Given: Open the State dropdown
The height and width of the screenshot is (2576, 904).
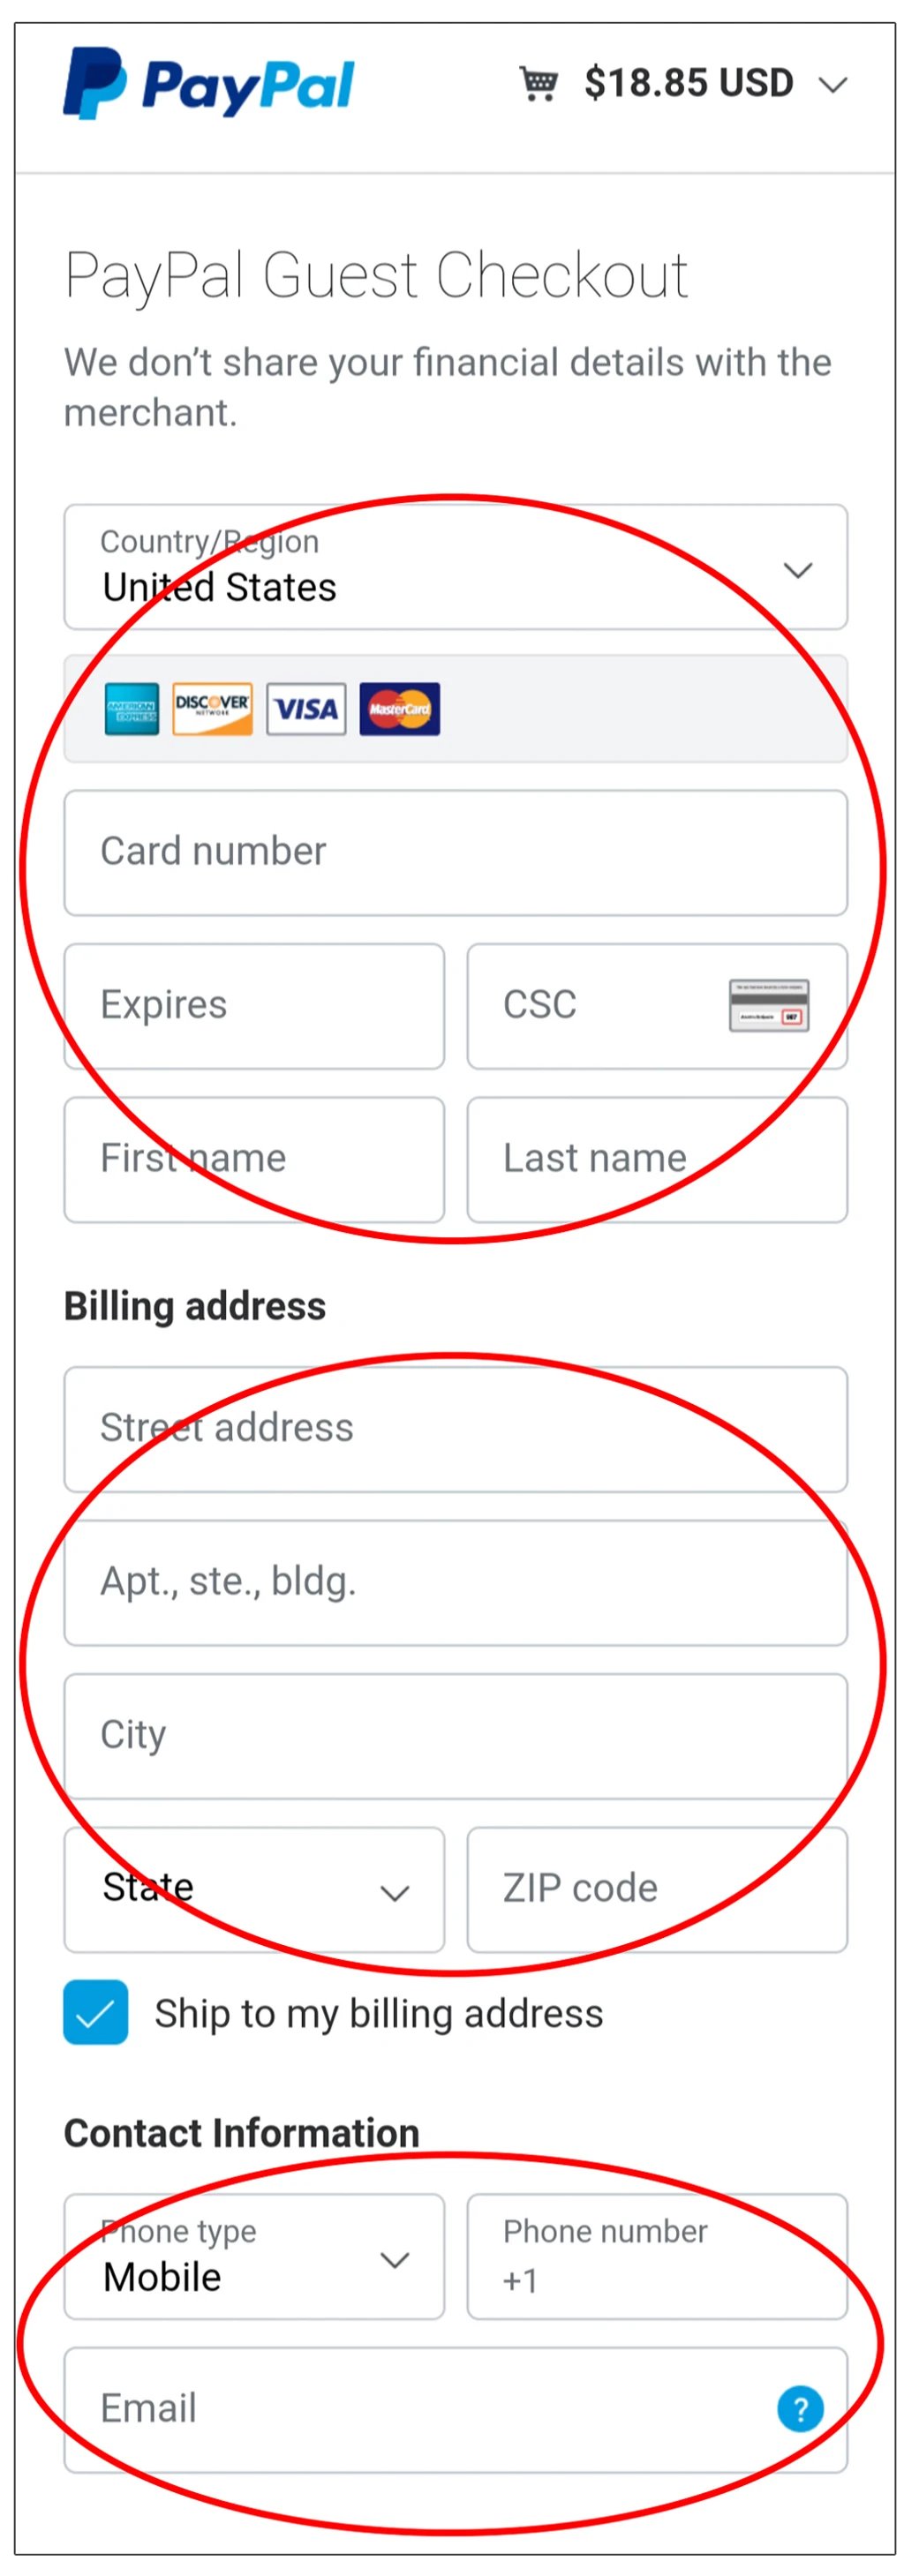Looking at the screenshot, I should (x=254, y=1889).
